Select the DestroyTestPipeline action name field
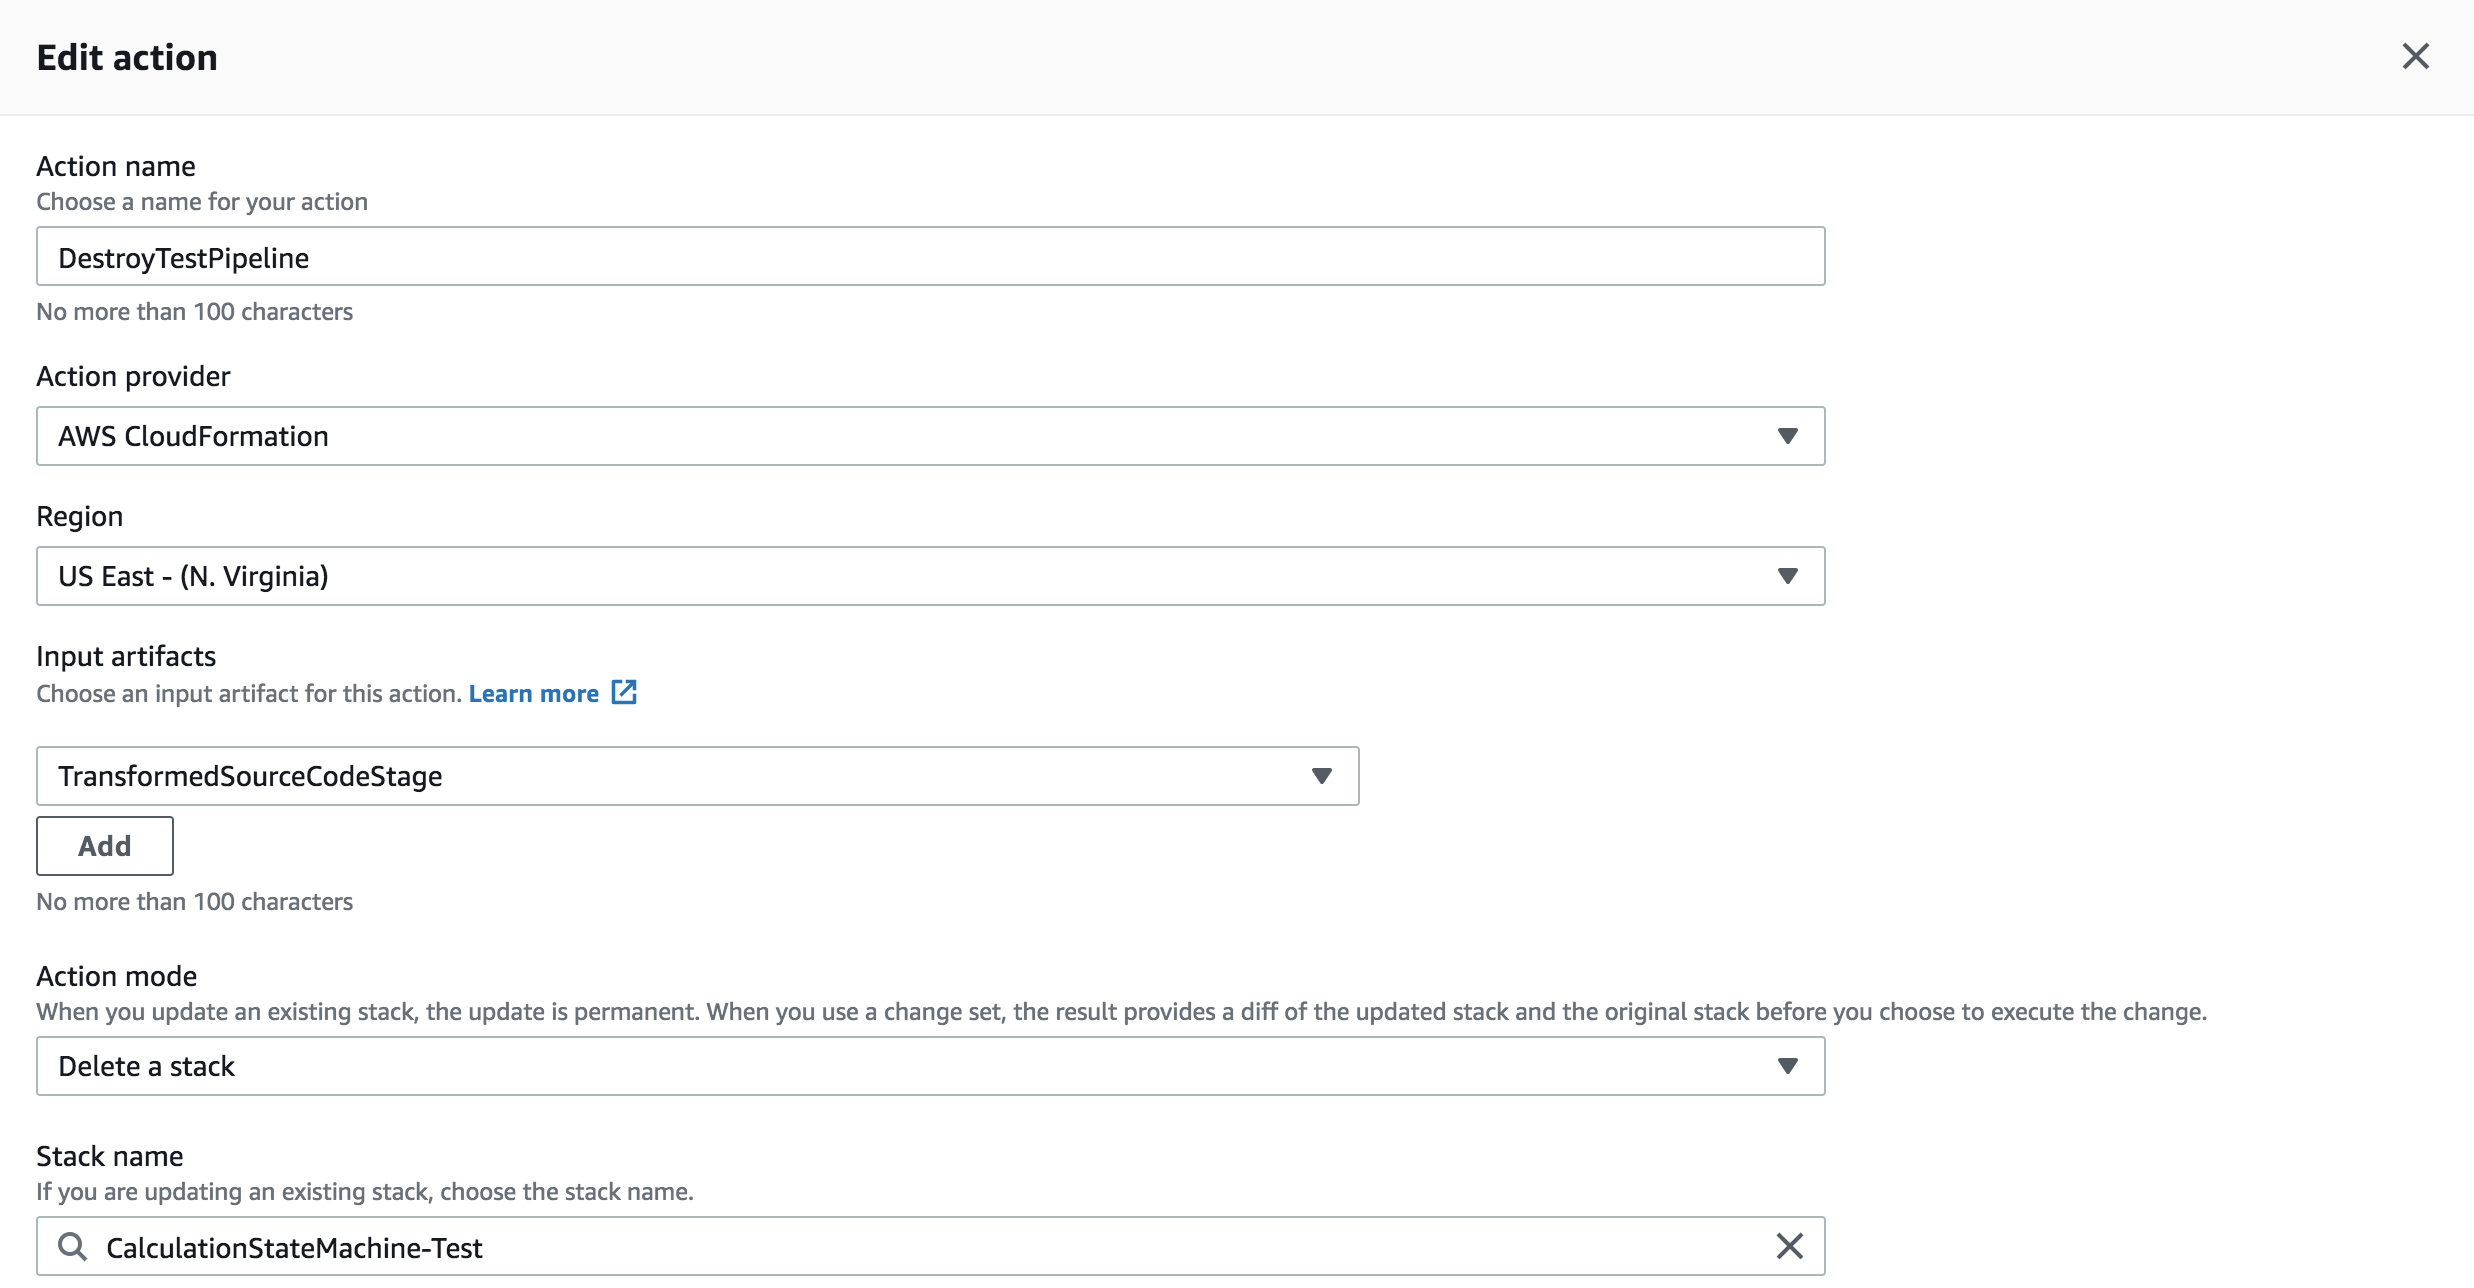 point(930,256)
